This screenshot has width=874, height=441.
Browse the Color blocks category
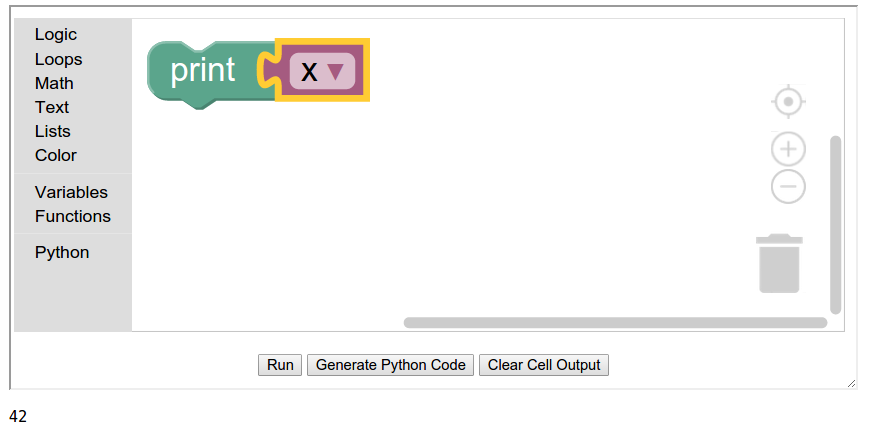click(56, 155)
